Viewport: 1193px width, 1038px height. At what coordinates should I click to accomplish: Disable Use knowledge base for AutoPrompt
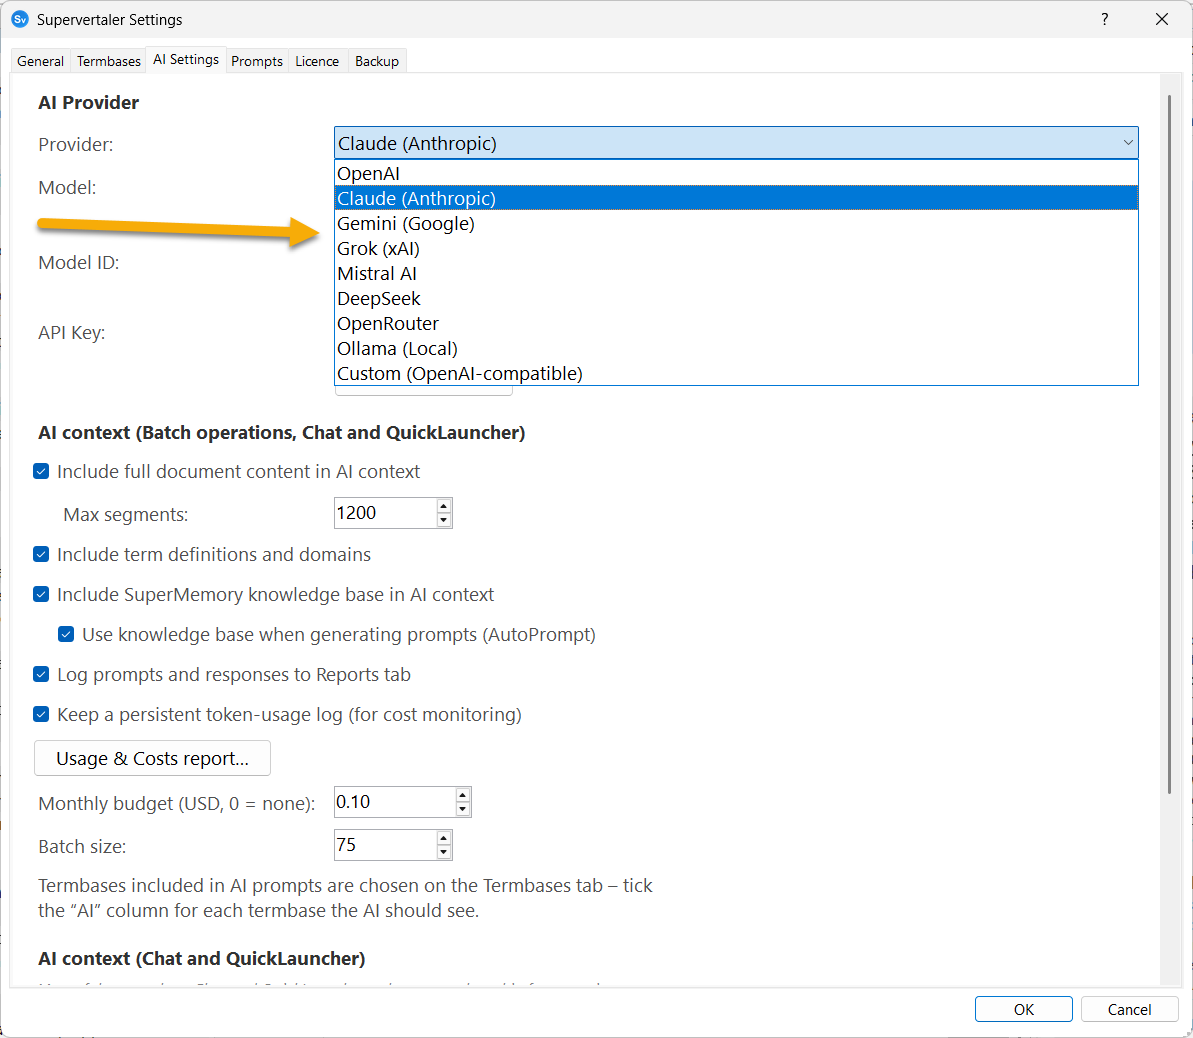(x=66, y=635)
